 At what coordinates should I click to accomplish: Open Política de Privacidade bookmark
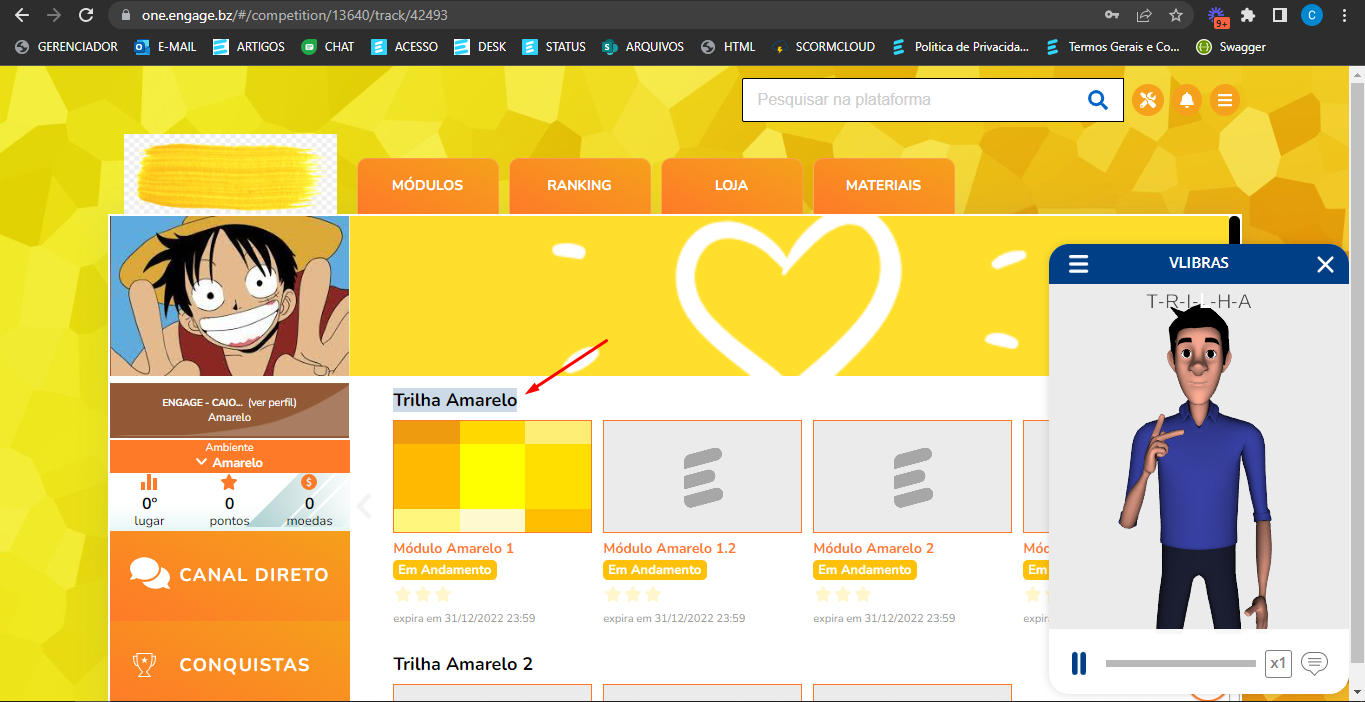pyautogui.click(x=960, y=47)
